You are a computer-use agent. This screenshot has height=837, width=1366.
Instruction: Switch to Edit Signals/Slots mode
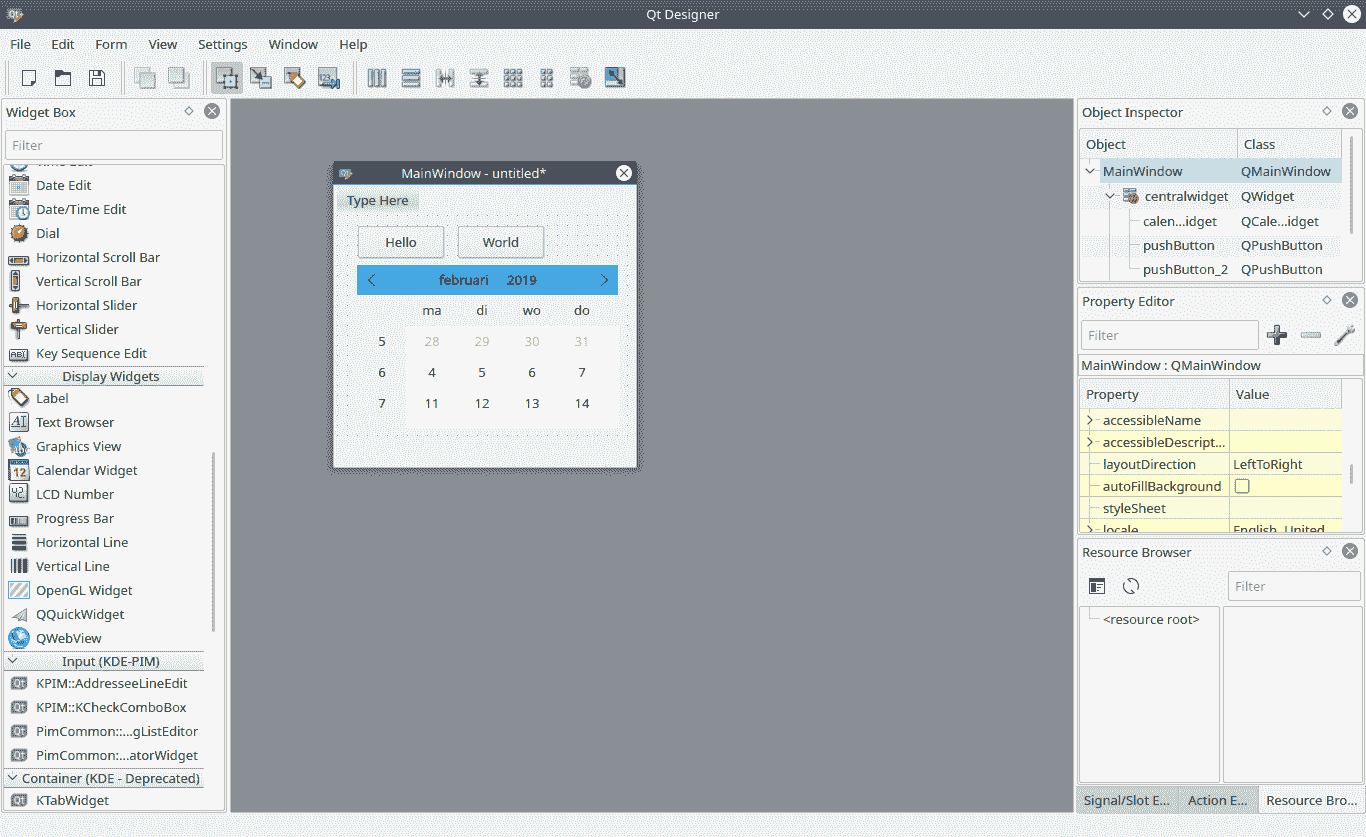coord(260,78)
